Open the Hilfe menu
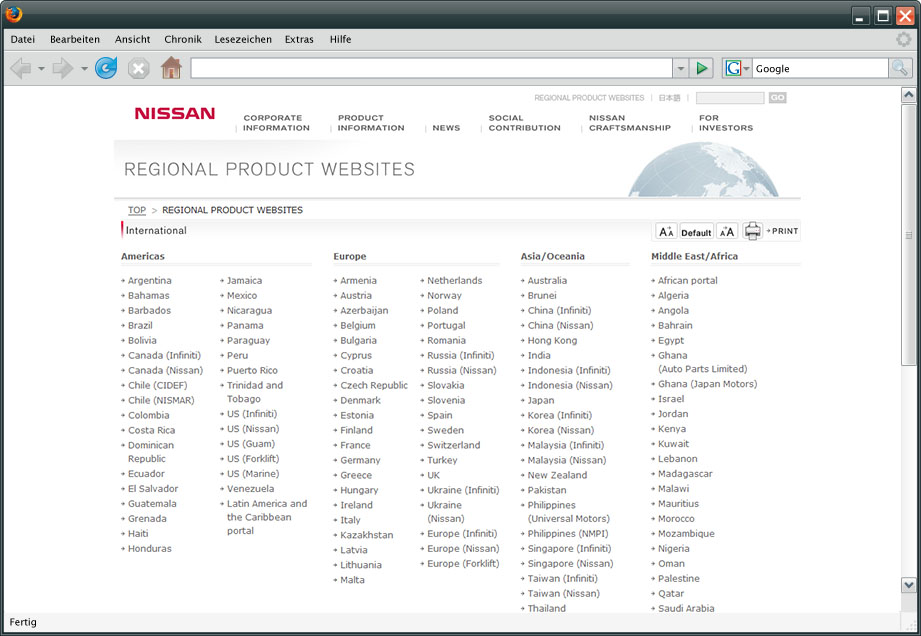 click(x=340, y=39)
